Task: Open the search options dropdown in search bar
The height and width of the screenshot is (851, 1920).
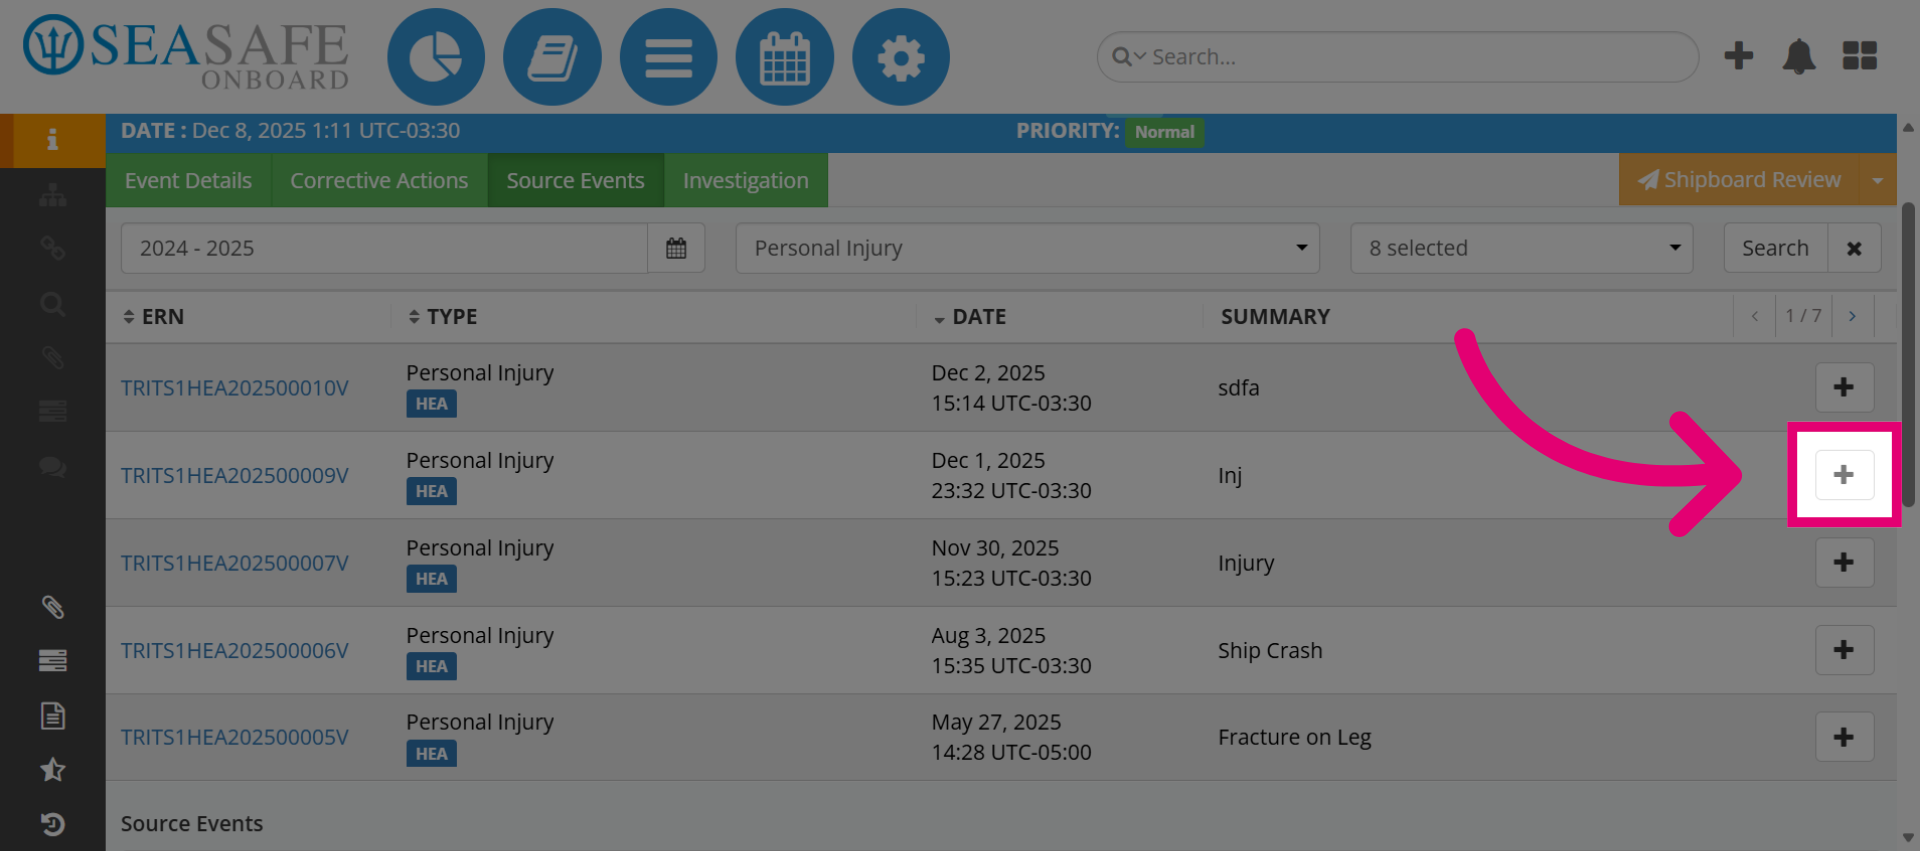Action: point(1129,57)
